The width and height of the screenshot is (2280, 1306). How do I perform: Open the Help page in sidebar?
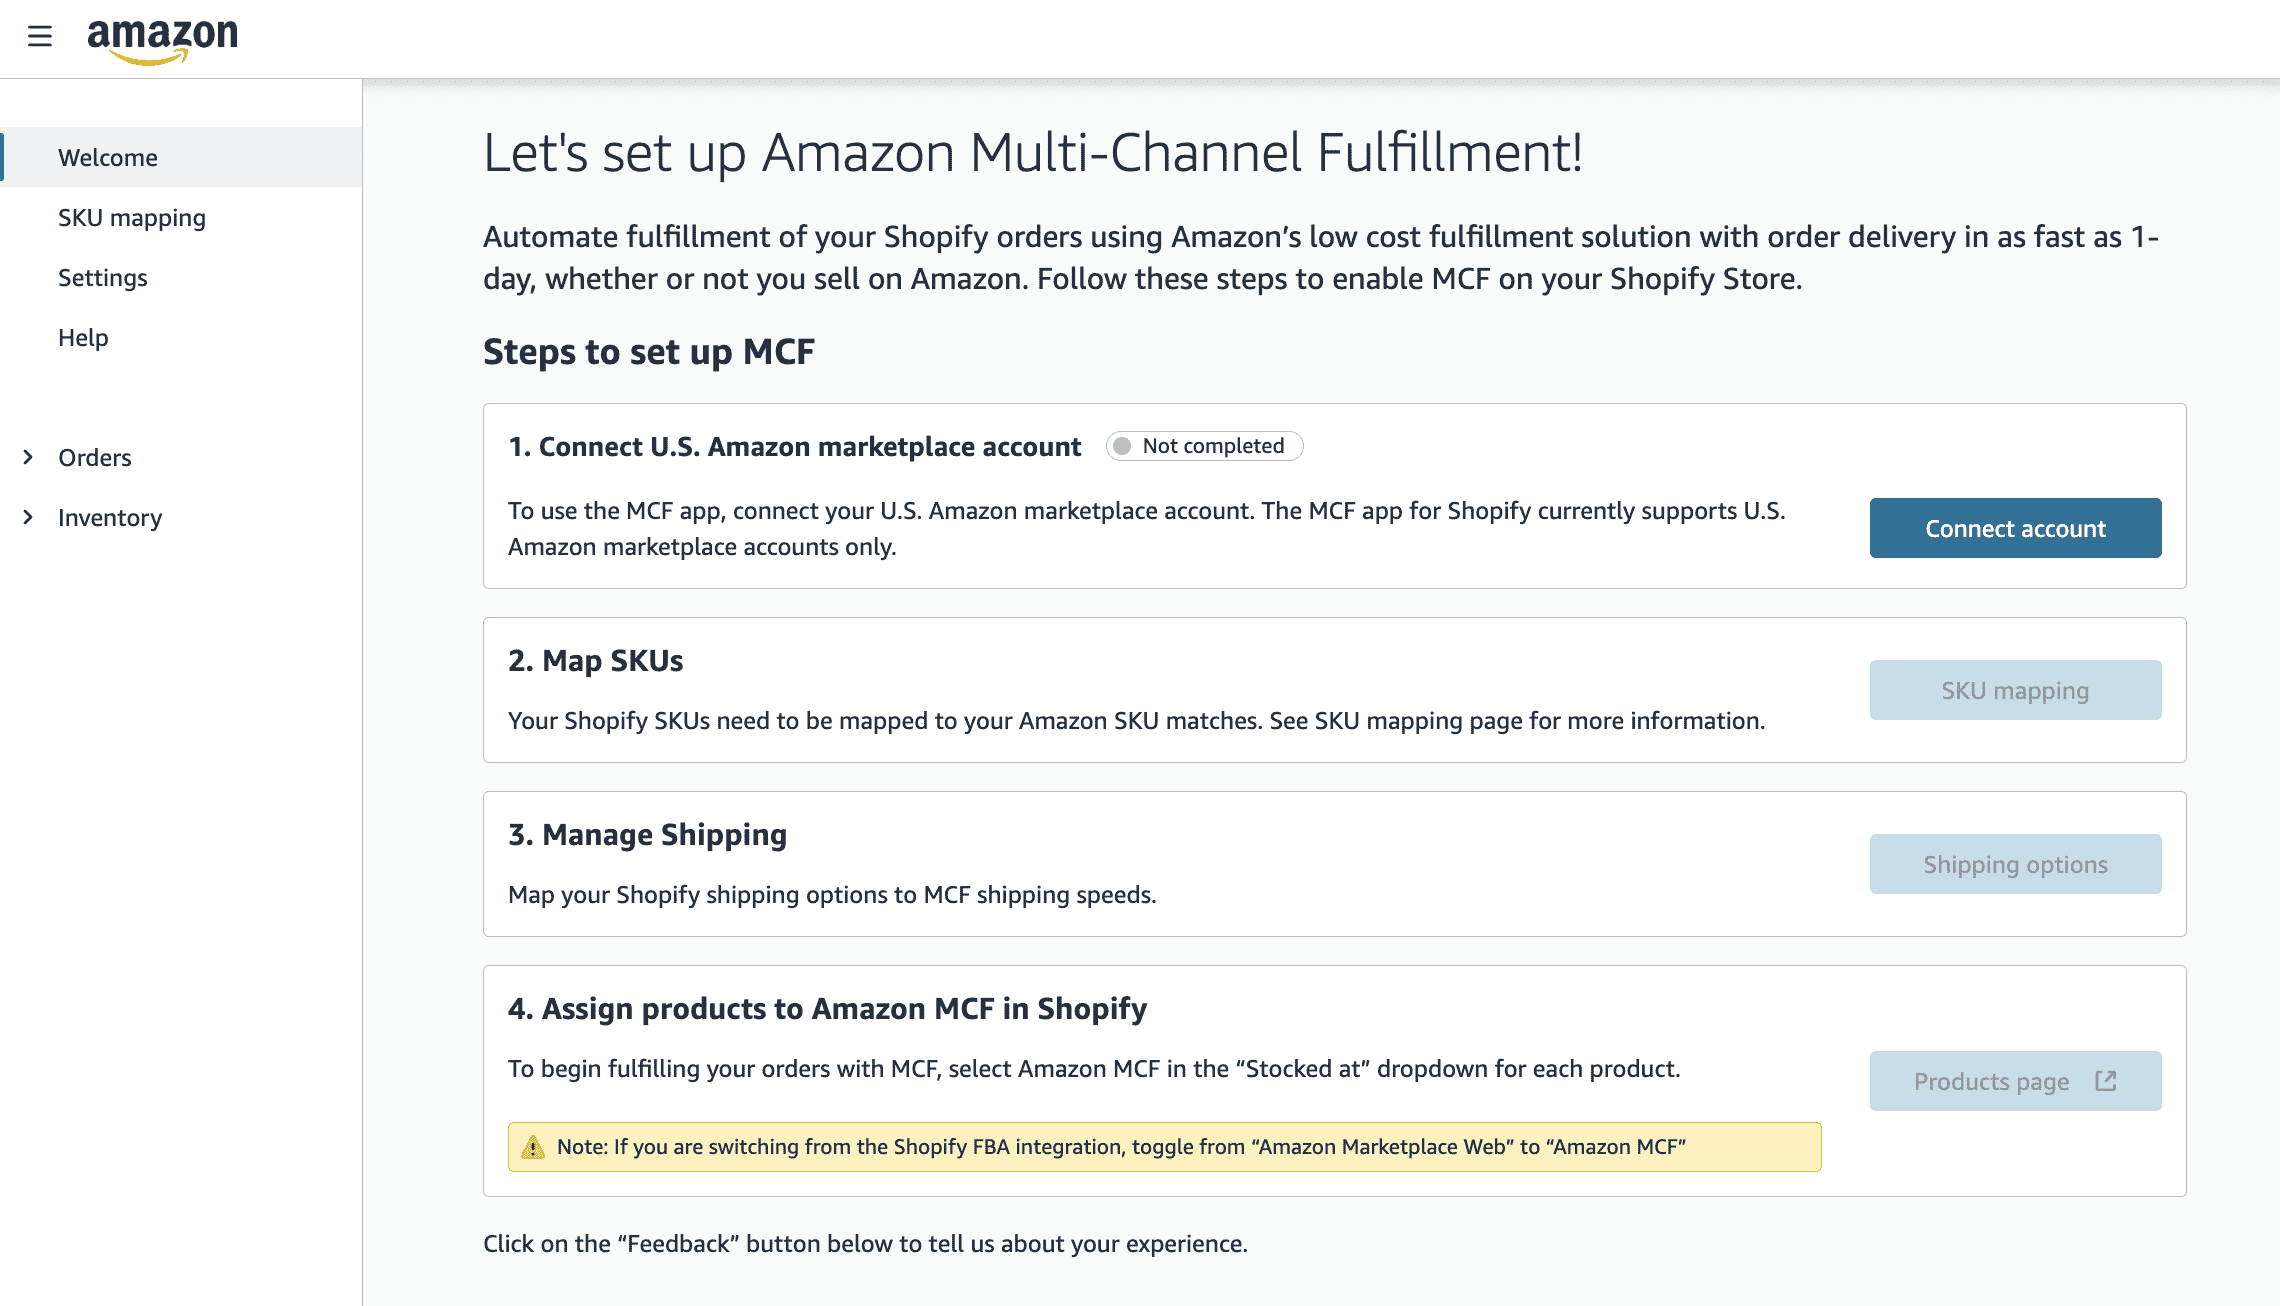click(x=83, y=337)
